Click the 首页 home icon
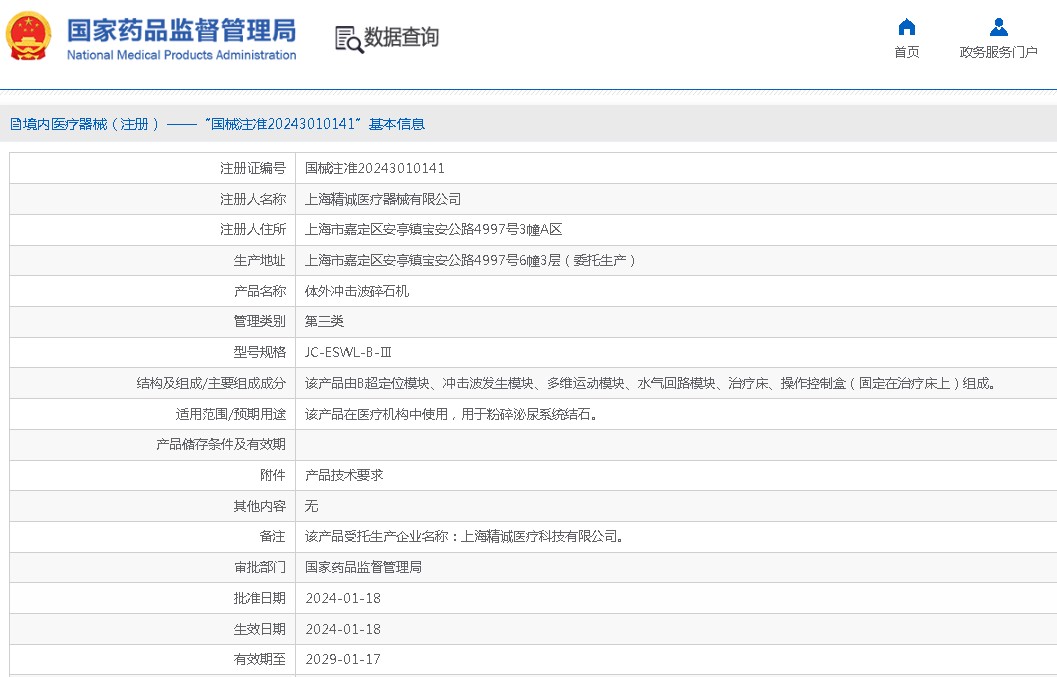Viewport: 1057px width, 677px height. 907,27
